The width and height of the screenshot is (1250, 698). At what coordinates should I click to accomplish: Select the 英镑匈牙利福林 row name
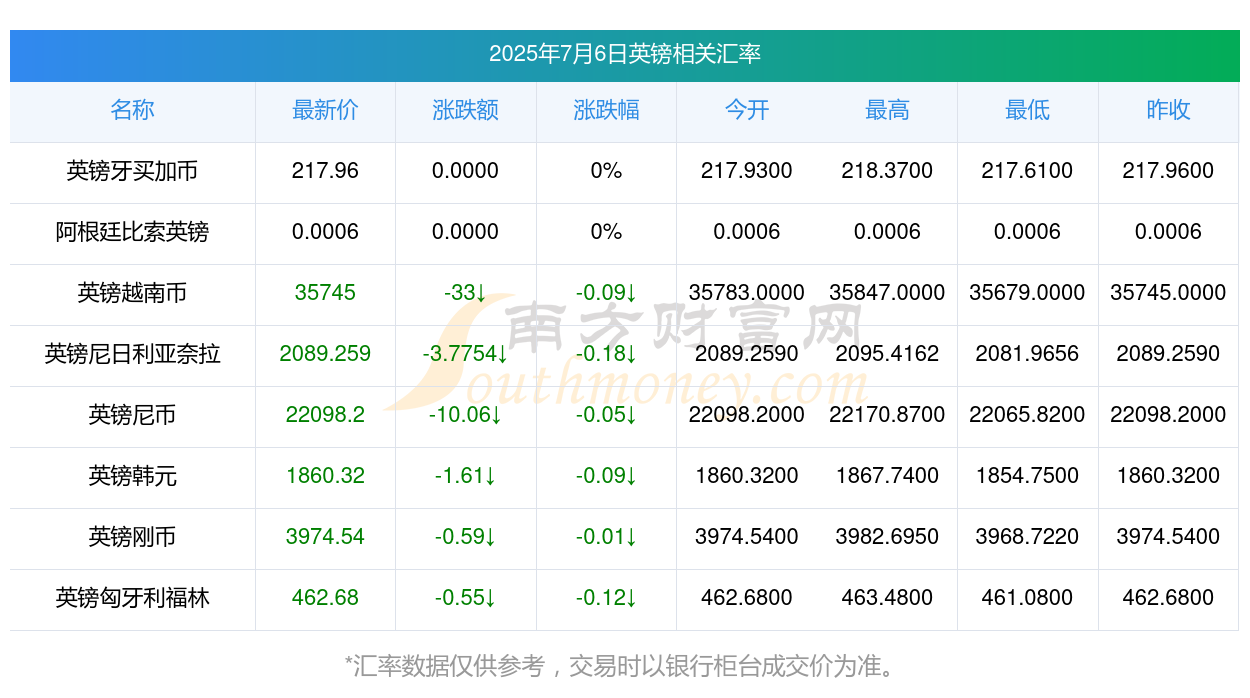tap(132, 598)
